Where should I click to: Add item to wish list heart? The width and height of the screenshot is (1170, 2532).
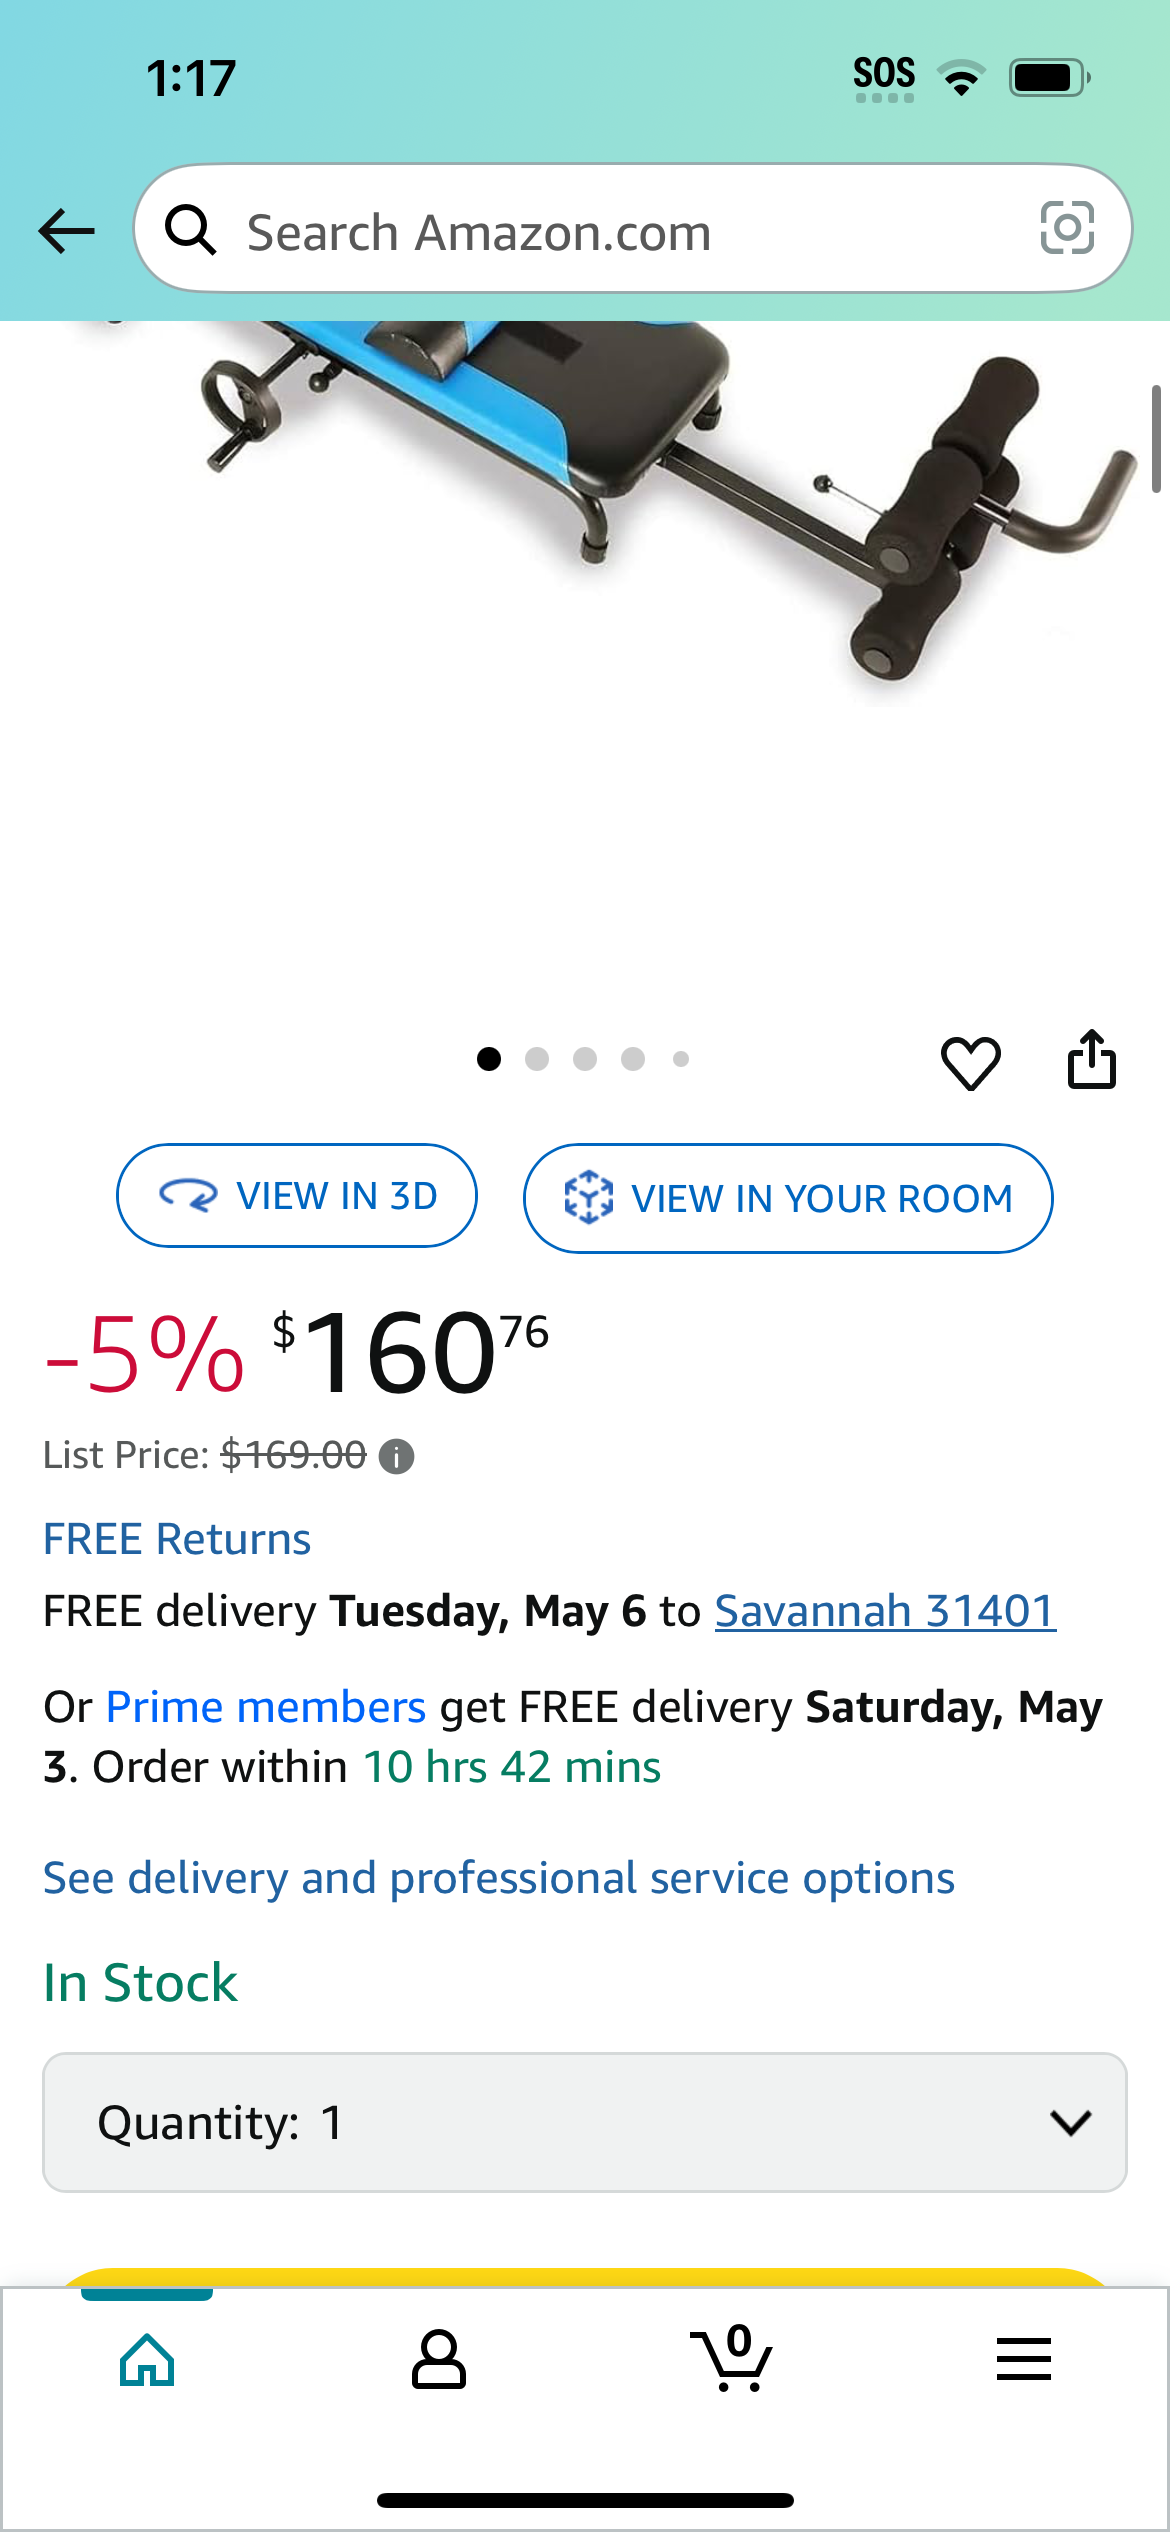(x=970, y=1062)
